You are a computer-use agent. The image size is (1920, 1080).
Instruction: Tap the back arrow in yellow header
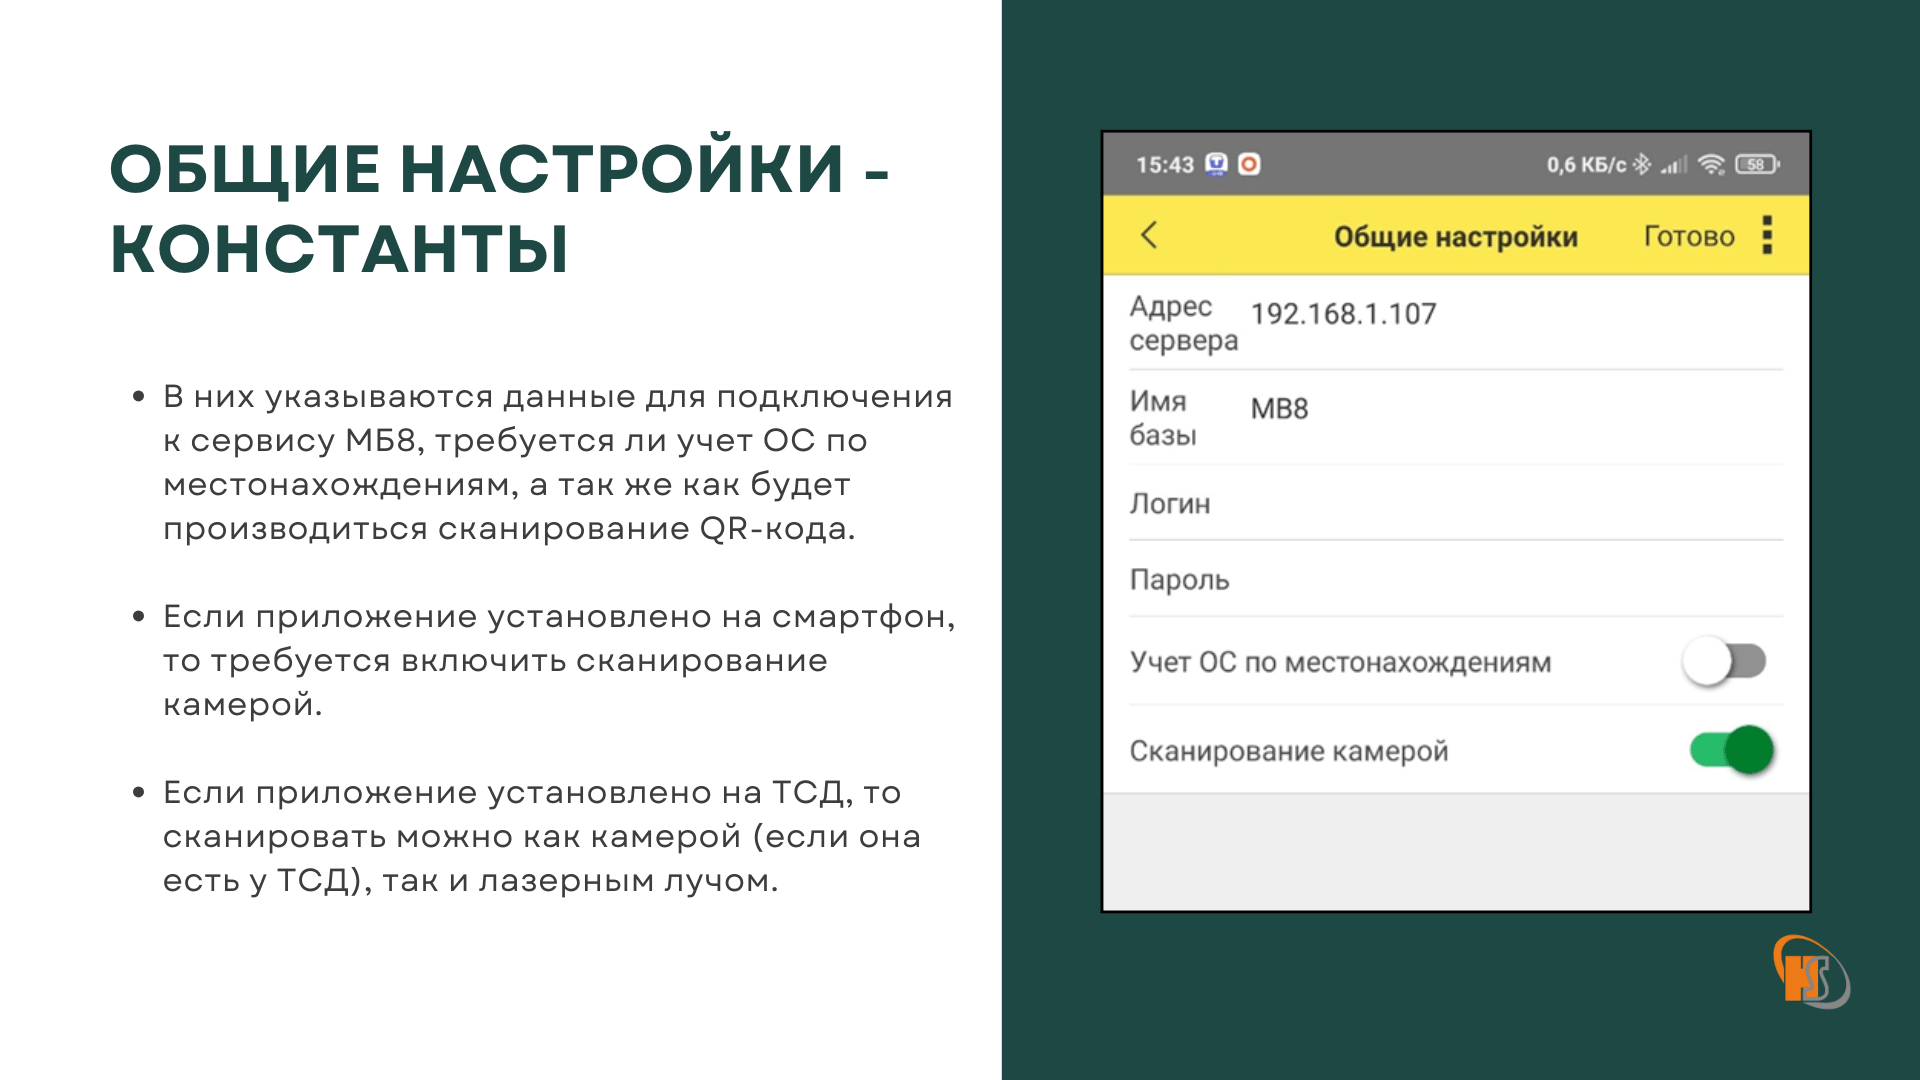click(1149, 235)
